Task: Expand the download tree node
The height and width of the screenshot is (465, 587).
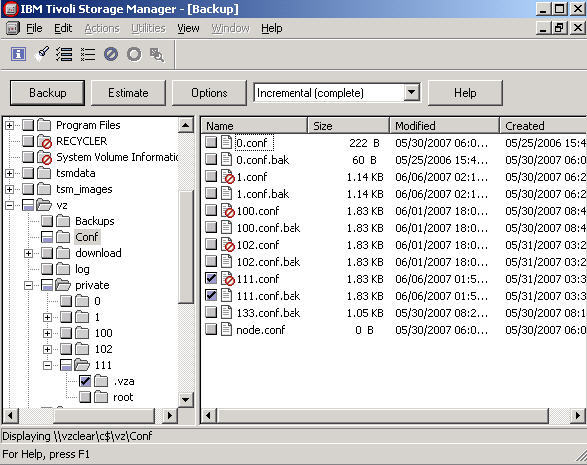Action: click(28, 253)
